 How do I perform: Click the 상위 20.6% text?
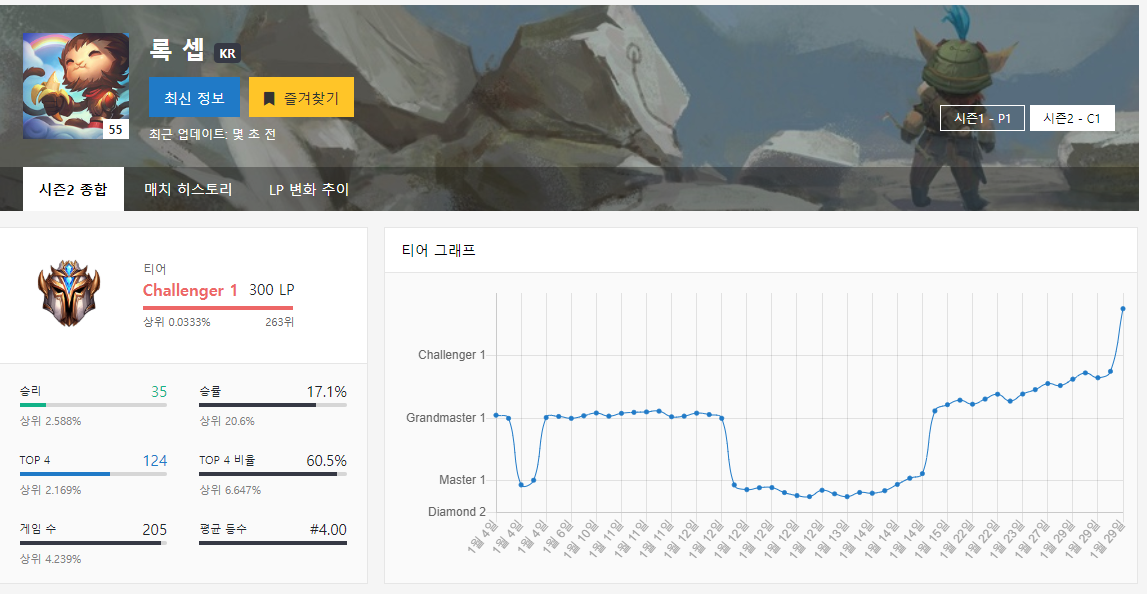[x=227, y=421]
